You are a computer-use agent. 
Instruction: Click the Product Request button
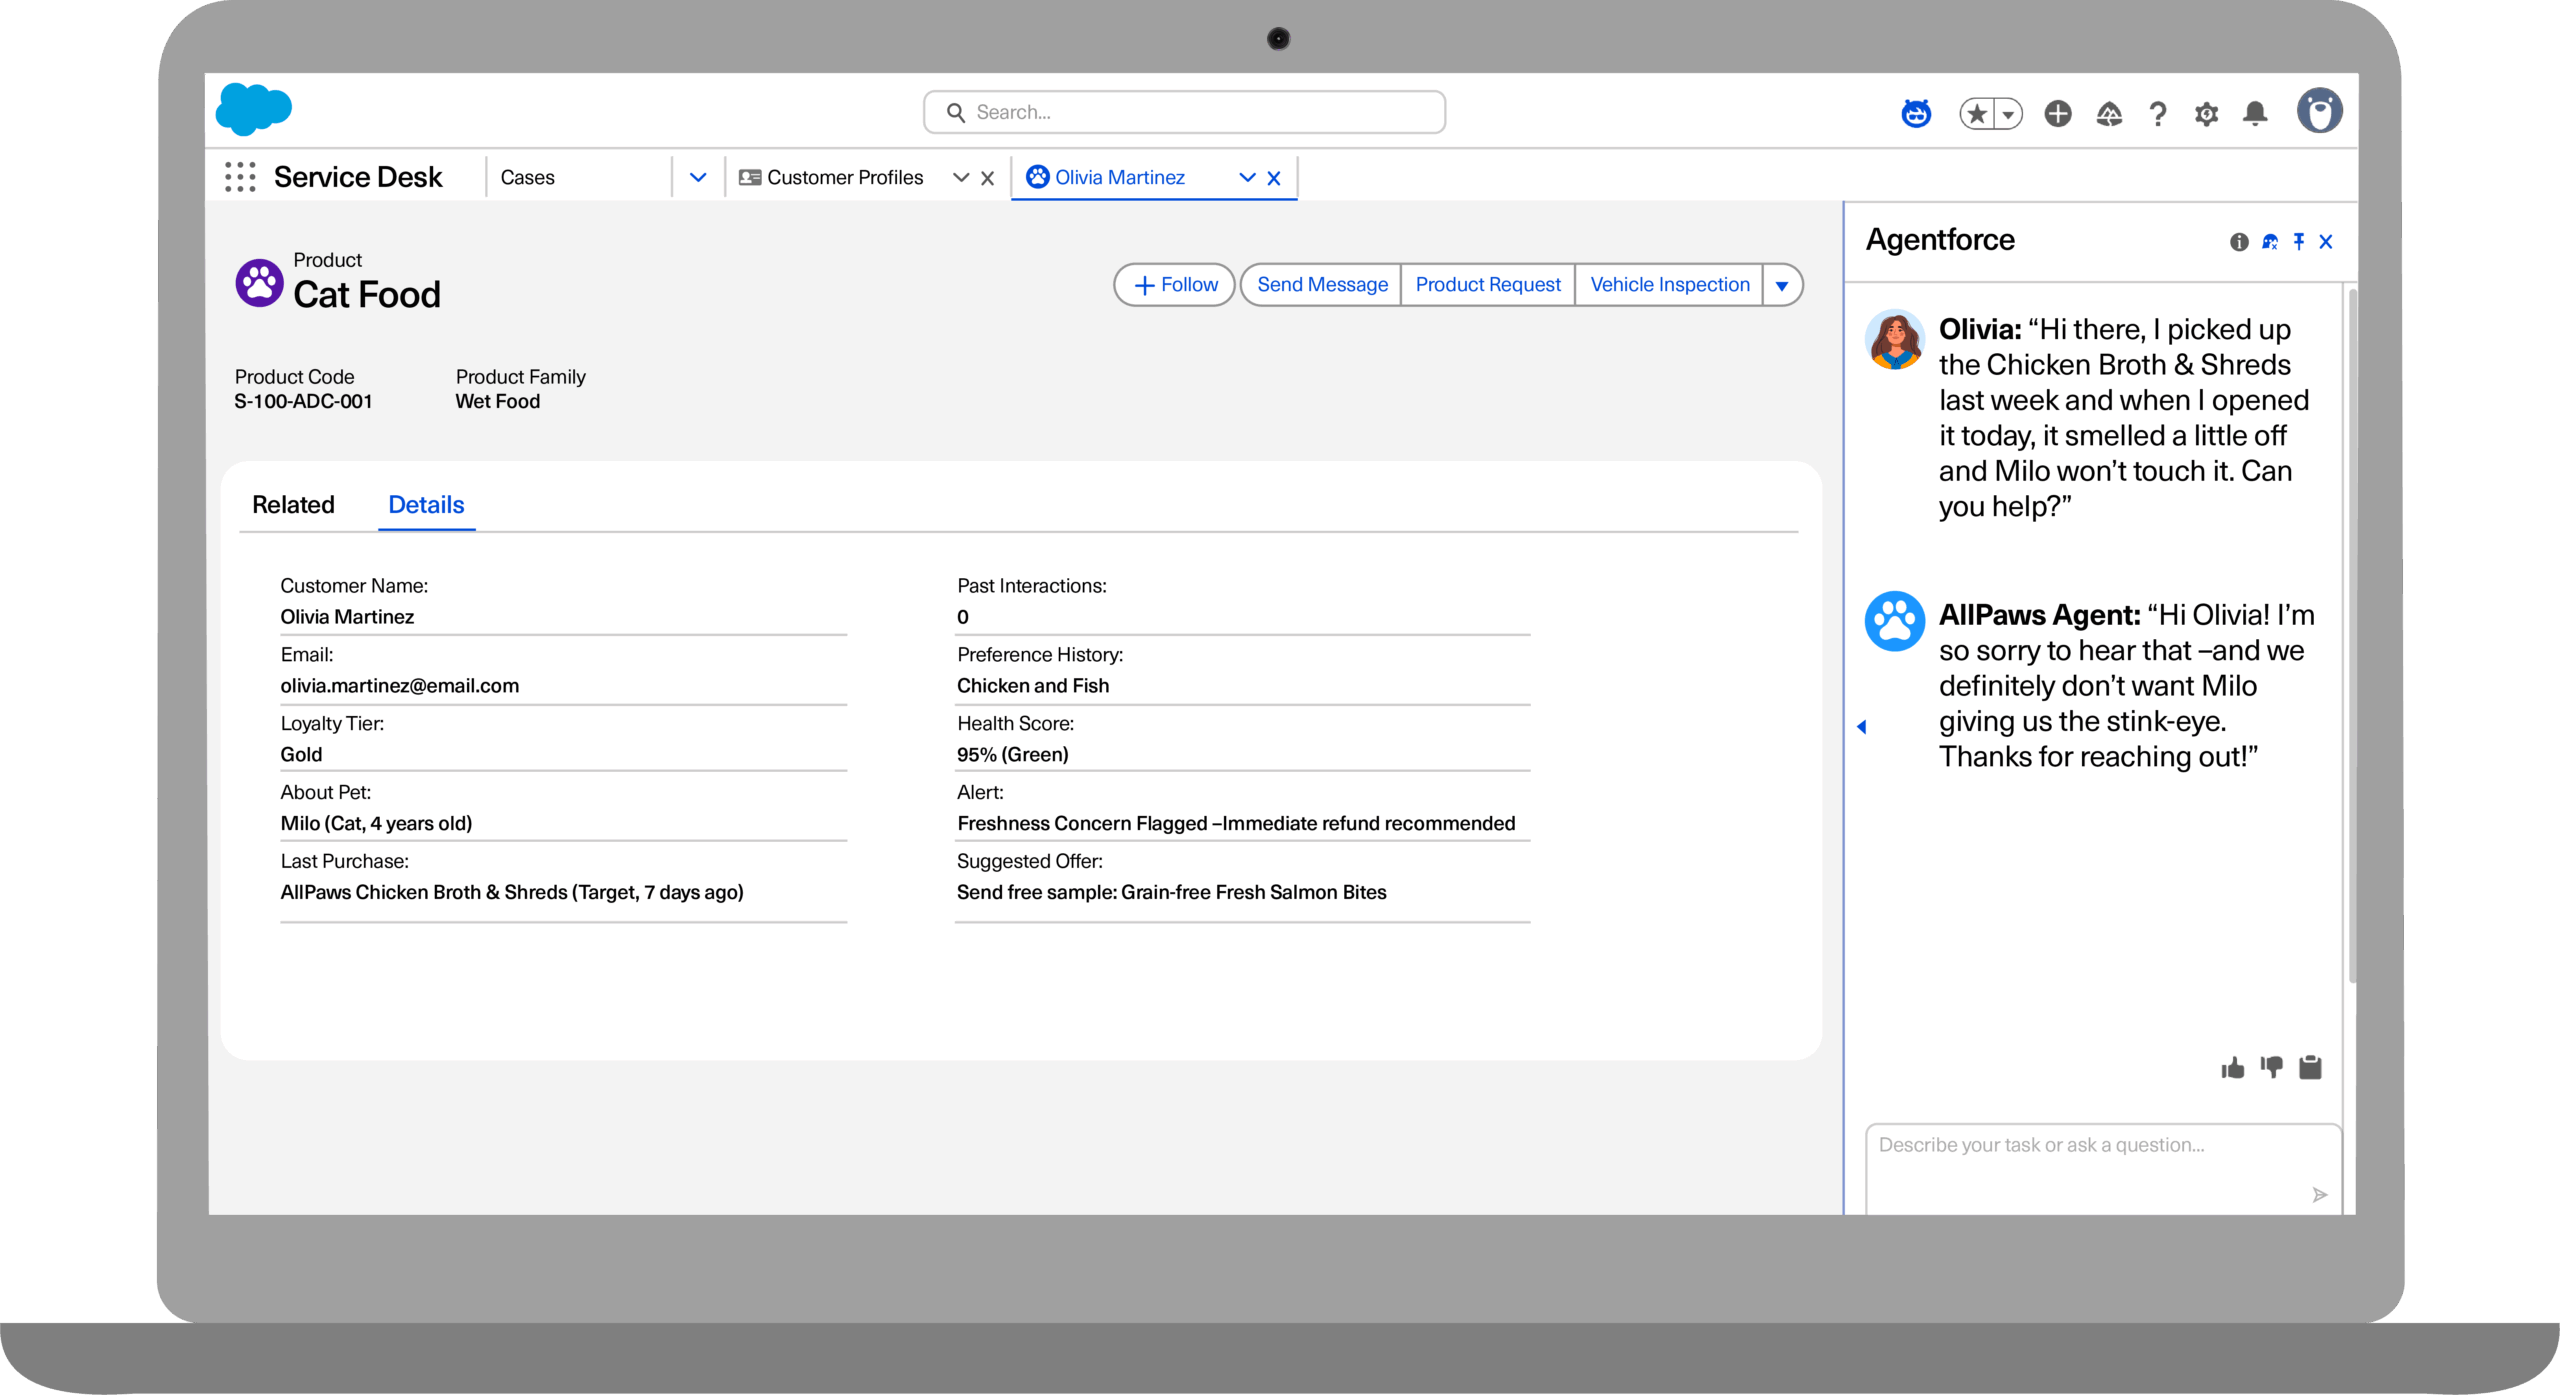(1488, 285)
